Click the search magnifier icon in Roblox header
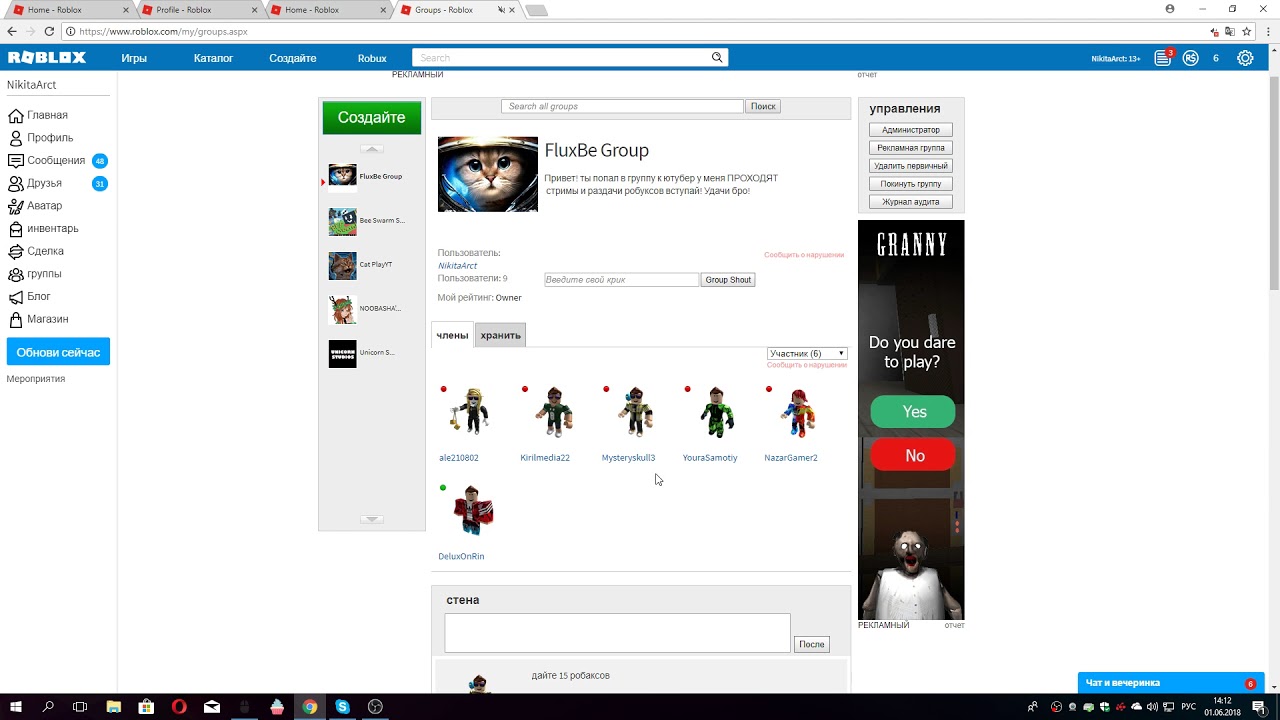Image resolution: width=1280 pixels, height=720 pixels. pos(717,58)
